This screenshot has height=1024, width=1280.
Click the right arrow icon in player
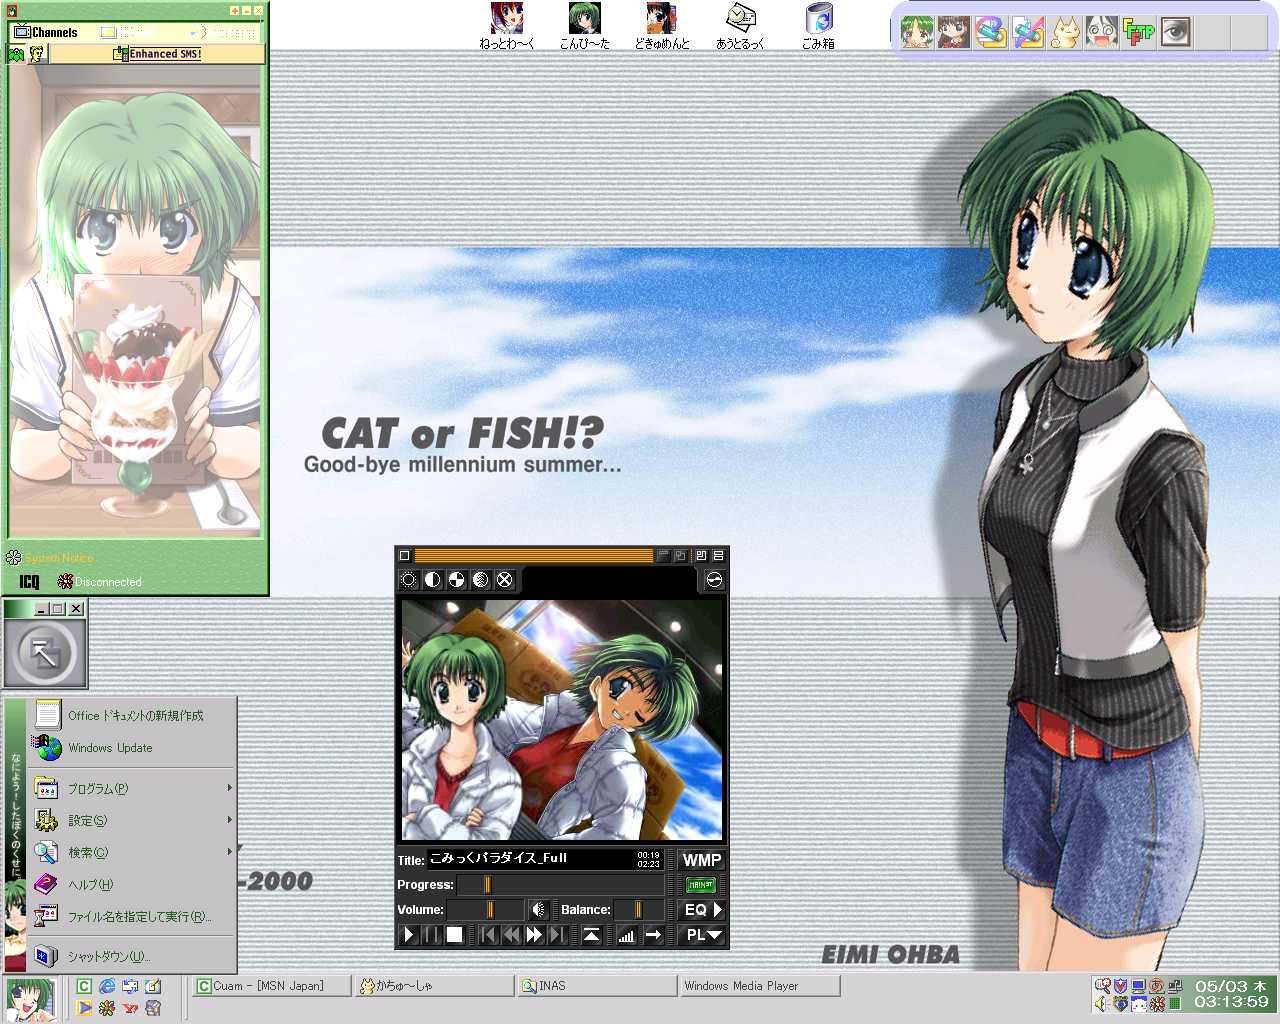pyautogui.click(x=653, y=935)
